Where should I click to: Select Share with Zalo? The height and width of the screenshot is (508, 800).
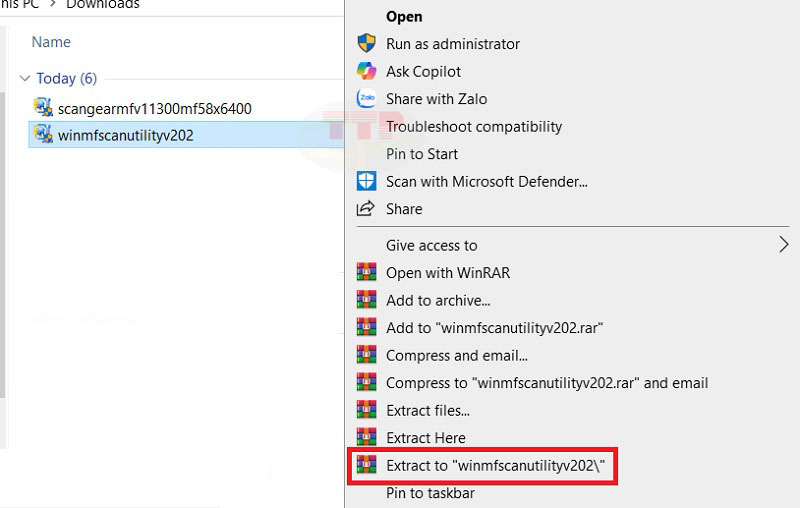[436, 99]
